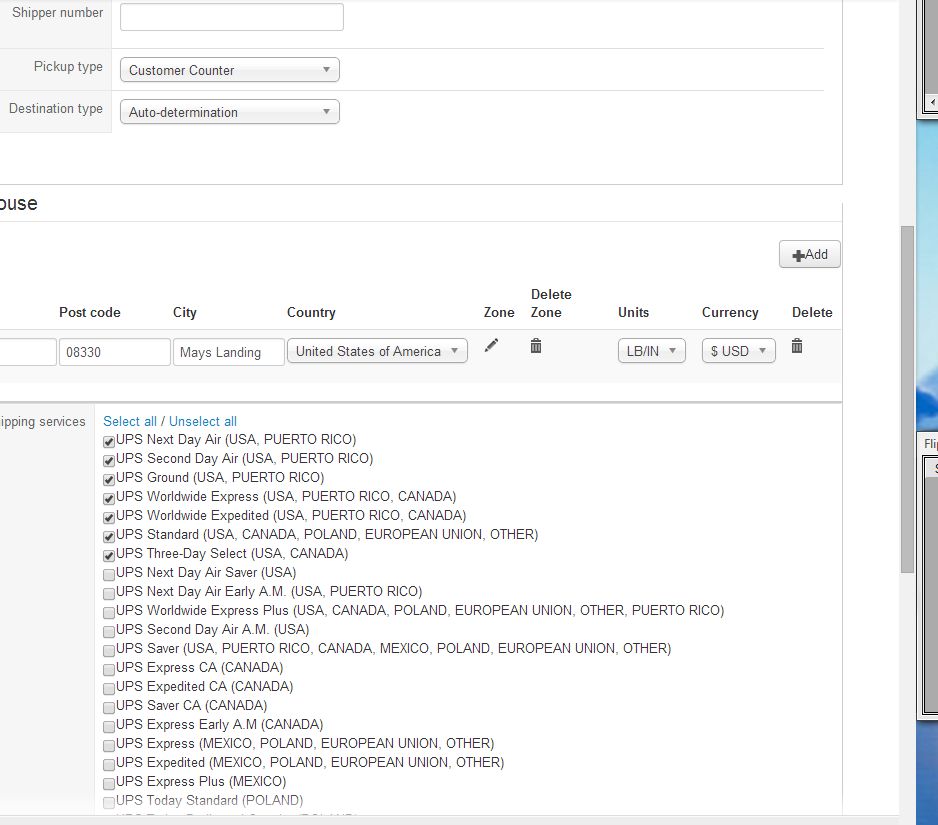Enable UPS Express Early A.M (CANADA)
Viewport: 938px width, 825px height.
coord(109,727)
